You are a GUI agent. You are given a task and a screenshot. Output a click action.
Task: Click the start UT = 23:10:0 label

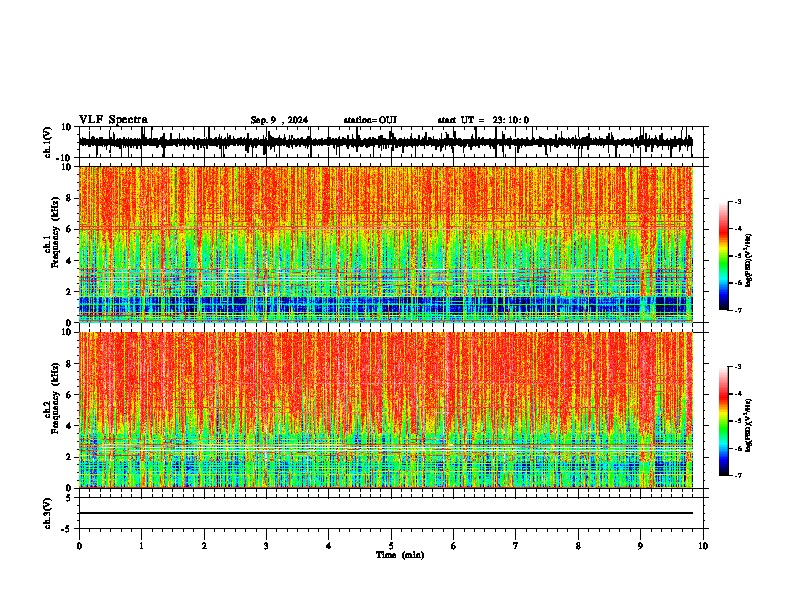pos(483,120)
